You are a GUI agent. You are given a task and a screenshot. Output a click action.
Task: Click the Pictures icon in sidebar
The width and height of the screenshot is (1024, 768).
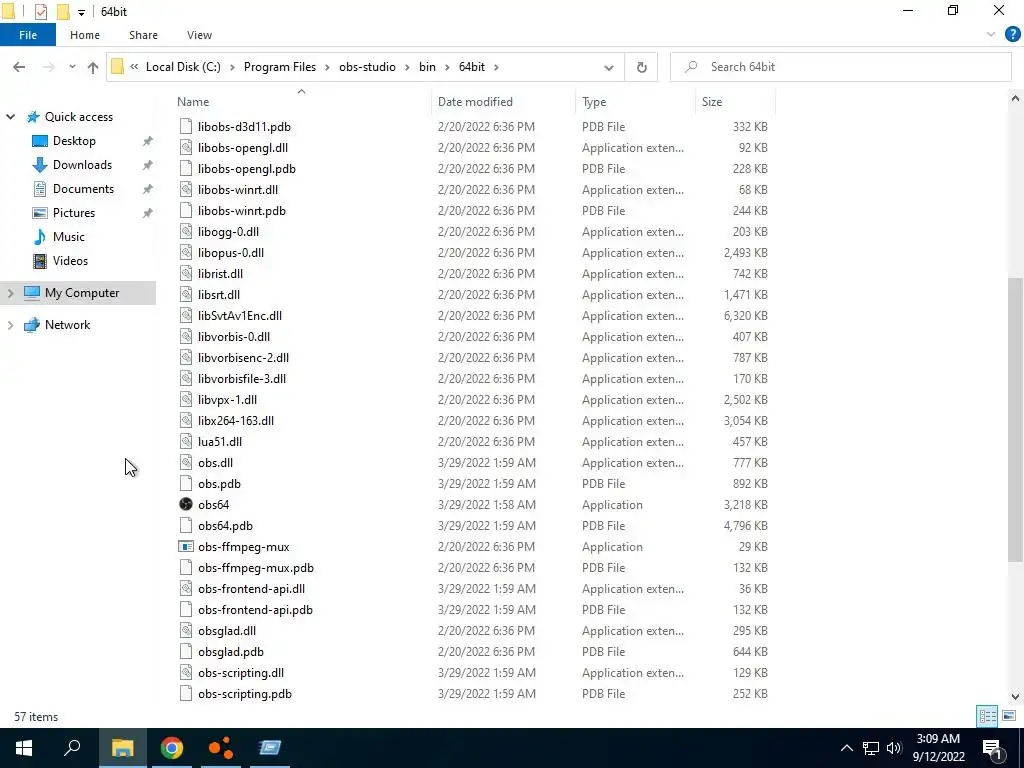click(x=40, y=213)
